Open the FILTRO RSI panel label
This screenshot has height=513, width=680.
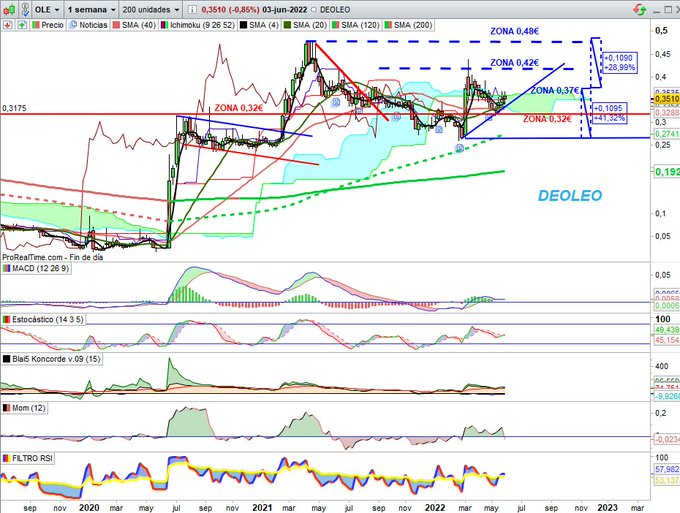[33, 458]
